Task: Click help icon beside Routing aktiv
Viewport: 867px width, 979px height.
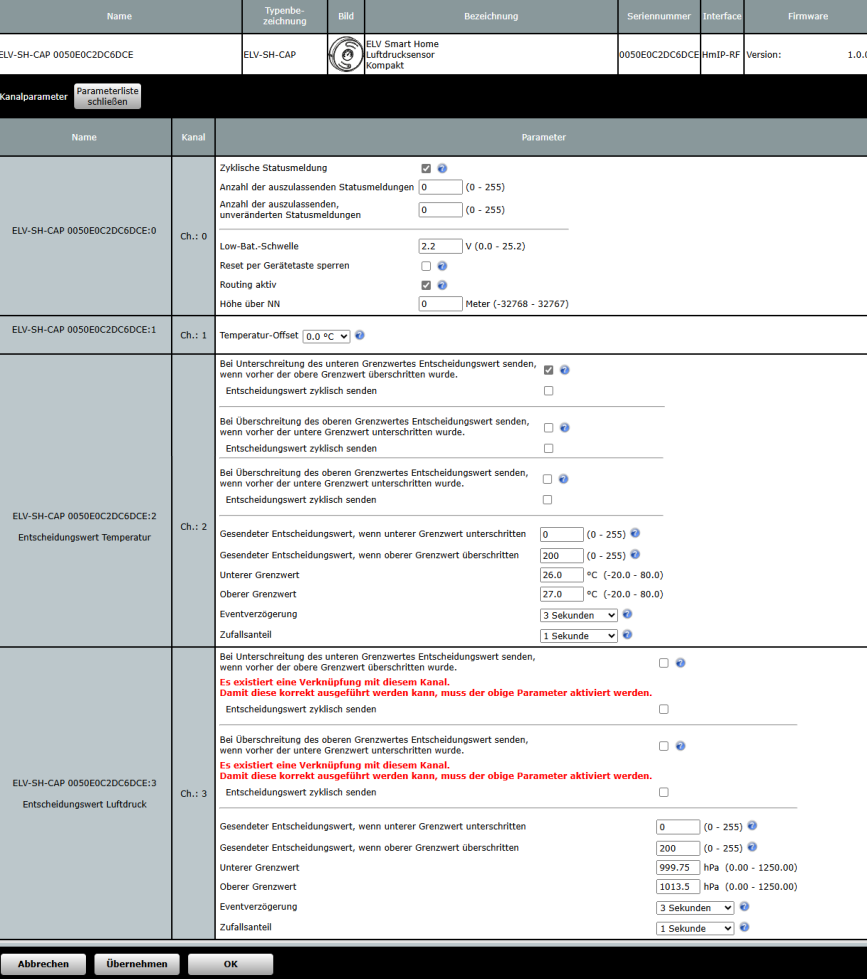Action: pyautogui.click(x=442, y=285)
